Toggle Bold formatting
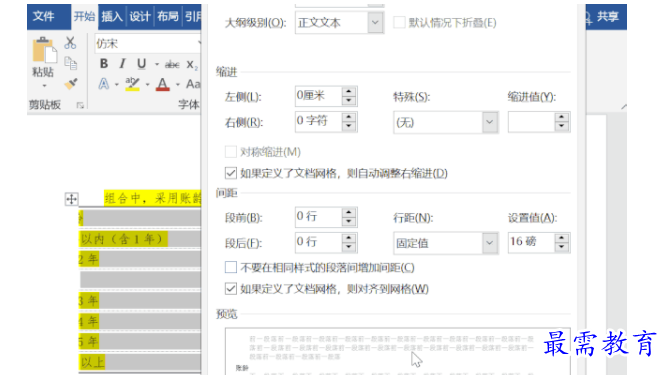This screenshot has height=375, width=665. [104, 64]
